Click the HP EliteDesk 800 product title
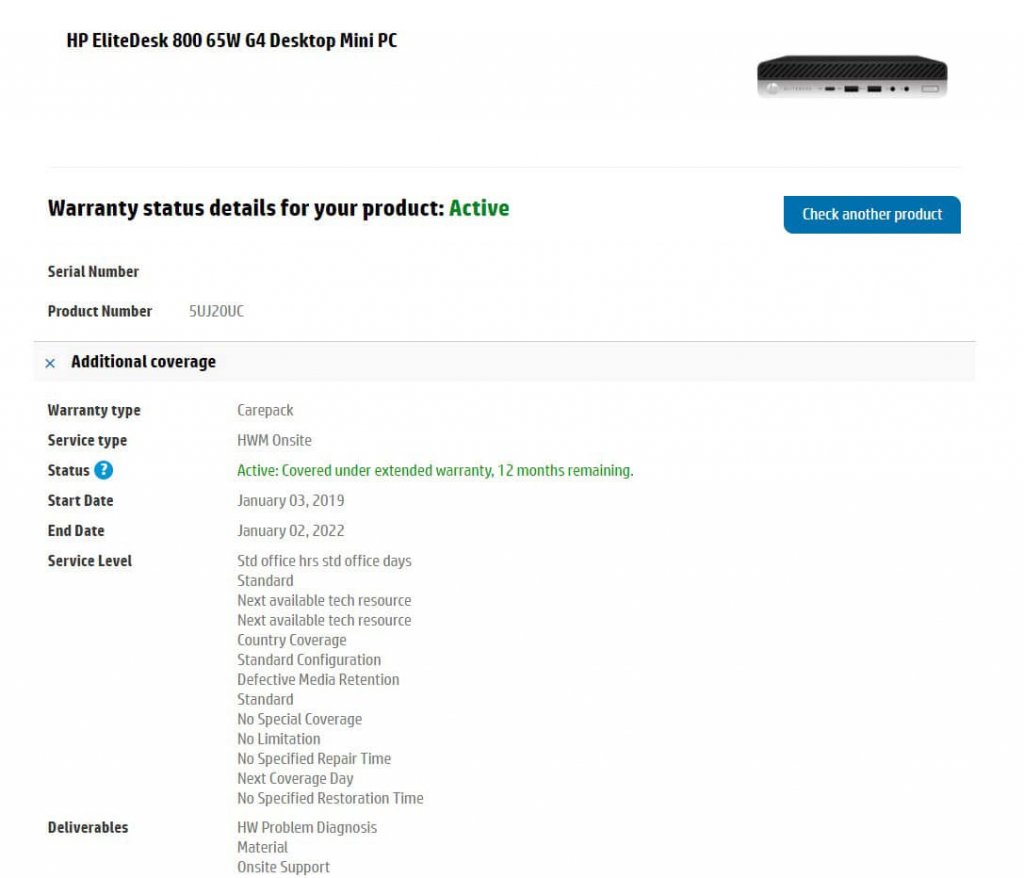Viewport: 1024px width, 878px height. [x=231, y=41]
